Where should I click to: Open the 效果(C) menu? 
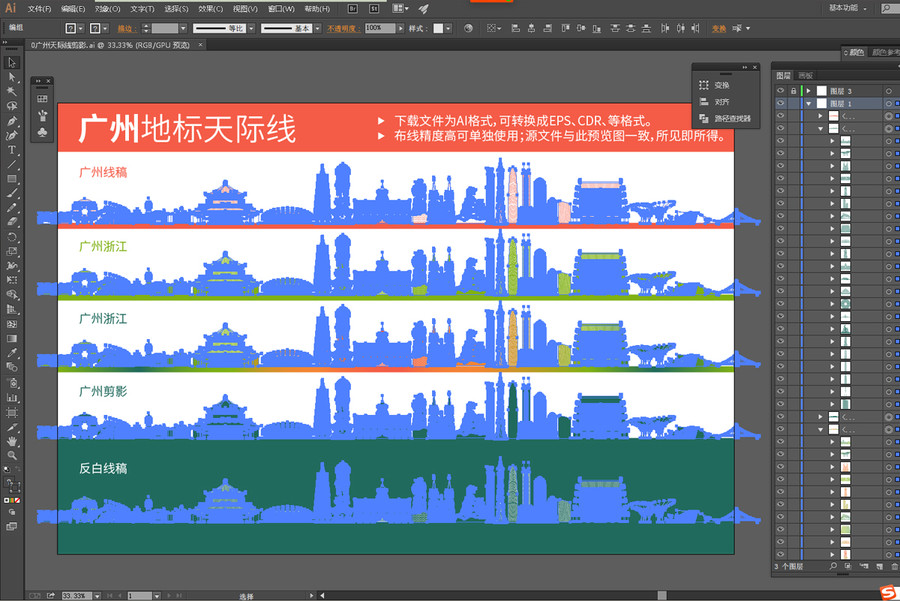click(211, 9)
